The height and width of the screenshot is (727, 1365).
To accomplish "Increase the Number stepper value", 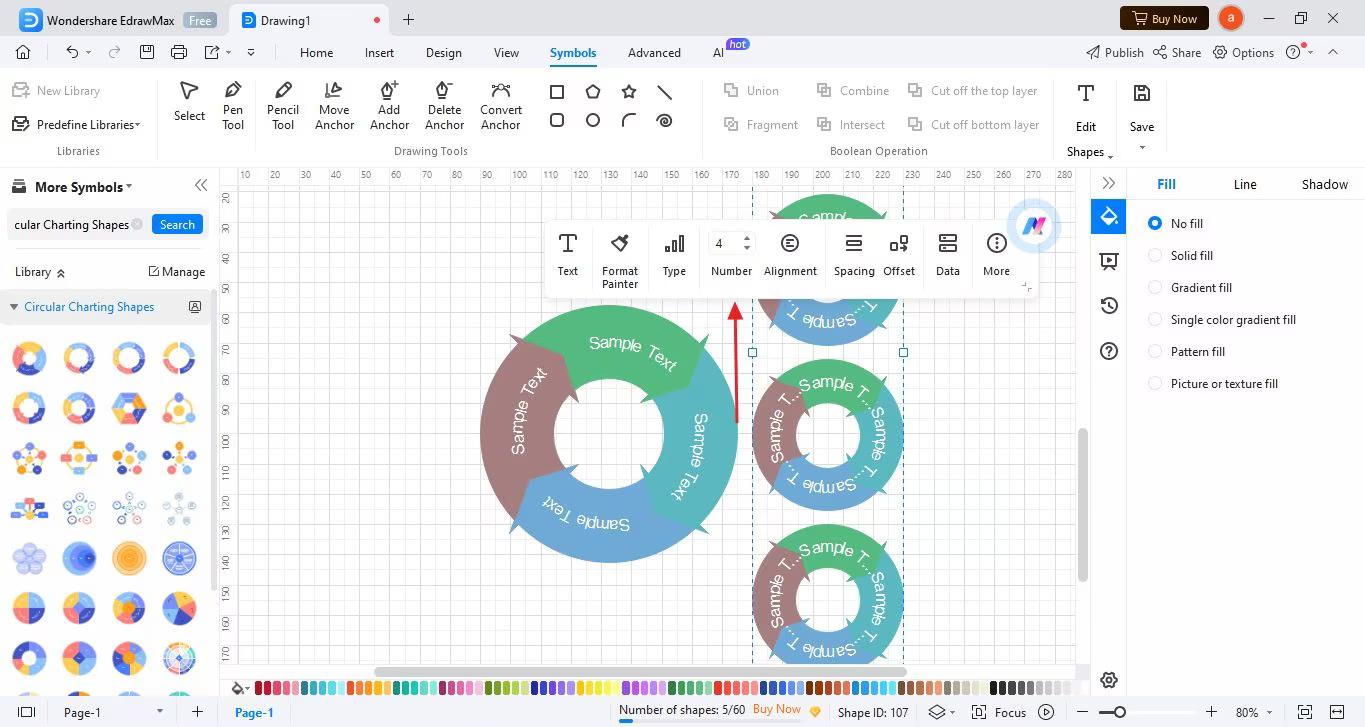I will (x=747, y=238).
